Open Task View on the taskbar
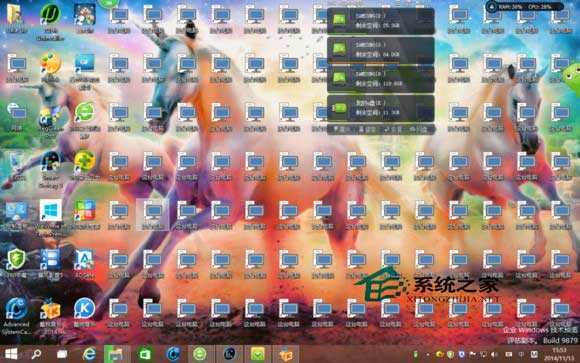 pyautogui.click(x=62, y=354)
